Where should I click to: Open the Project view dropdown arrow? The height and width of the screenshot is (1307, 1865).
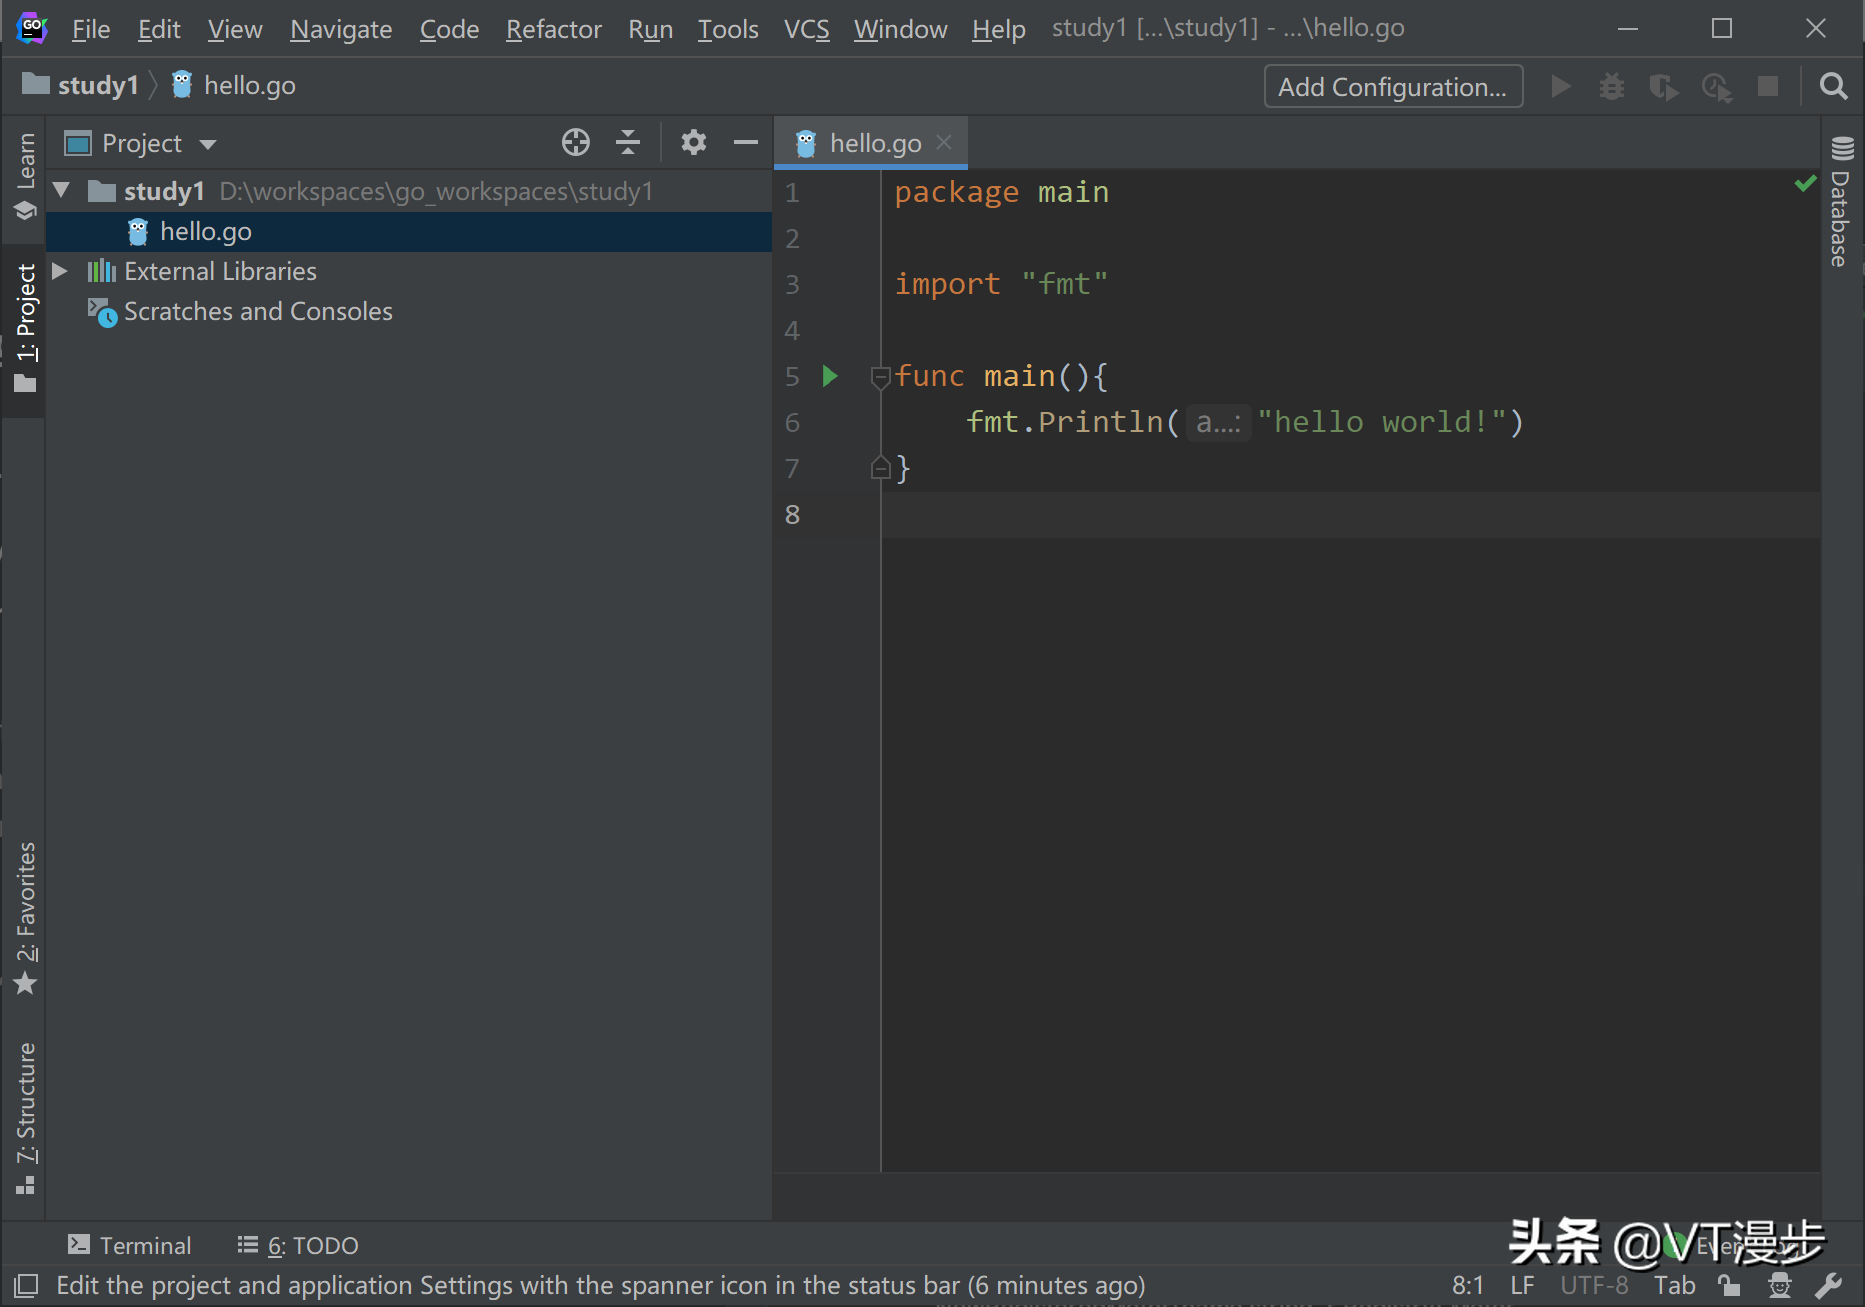(208, 144)
